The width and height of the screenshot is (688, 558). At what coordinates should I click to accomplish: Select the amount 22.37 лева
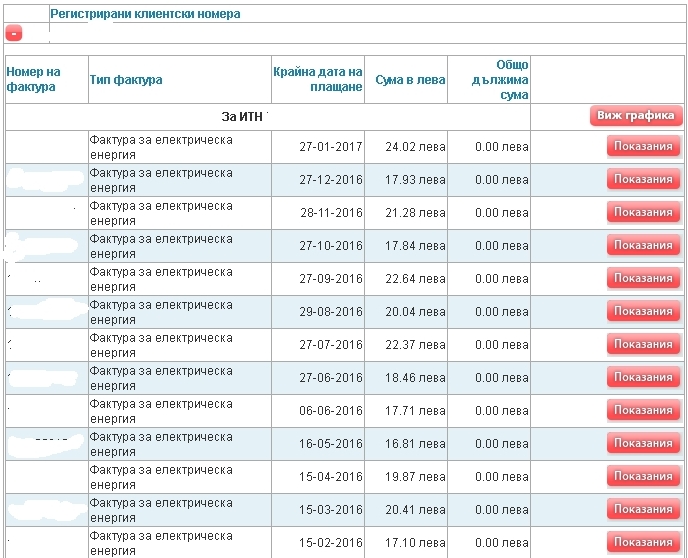point(416,345)
